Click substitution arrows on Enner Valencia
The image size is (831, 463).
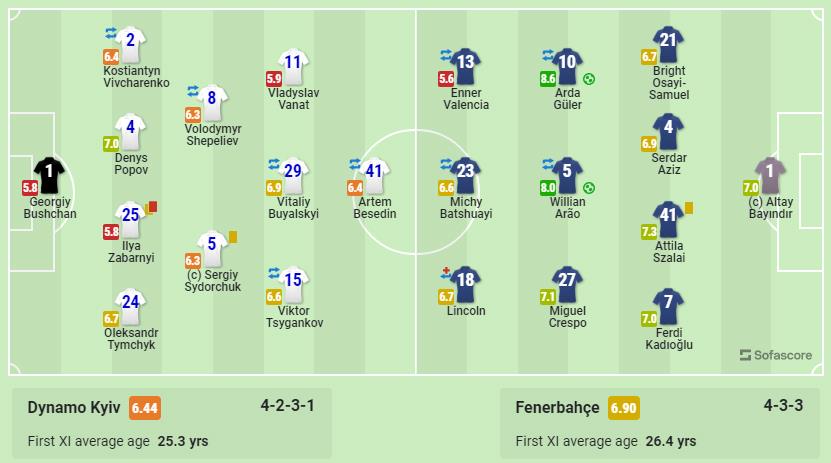446,55
